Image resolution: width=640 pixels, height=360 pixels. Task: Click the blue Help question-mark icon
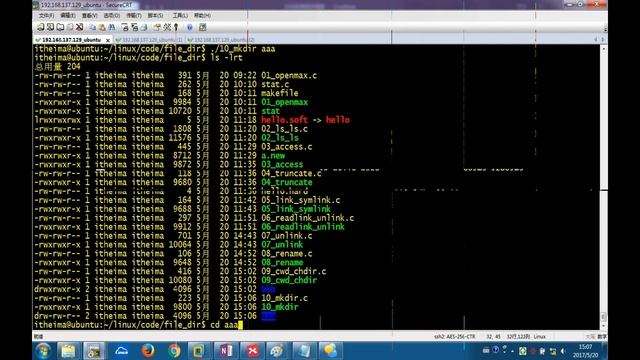point(189,27)
